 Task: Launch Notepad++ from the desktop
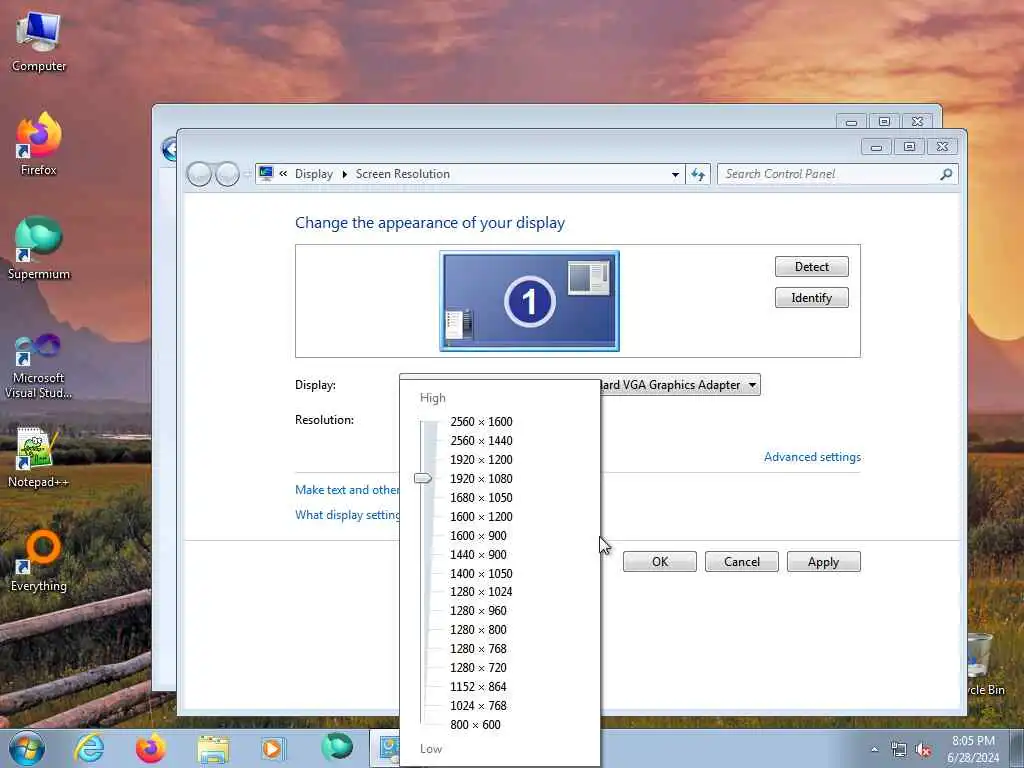coord(38,457)
